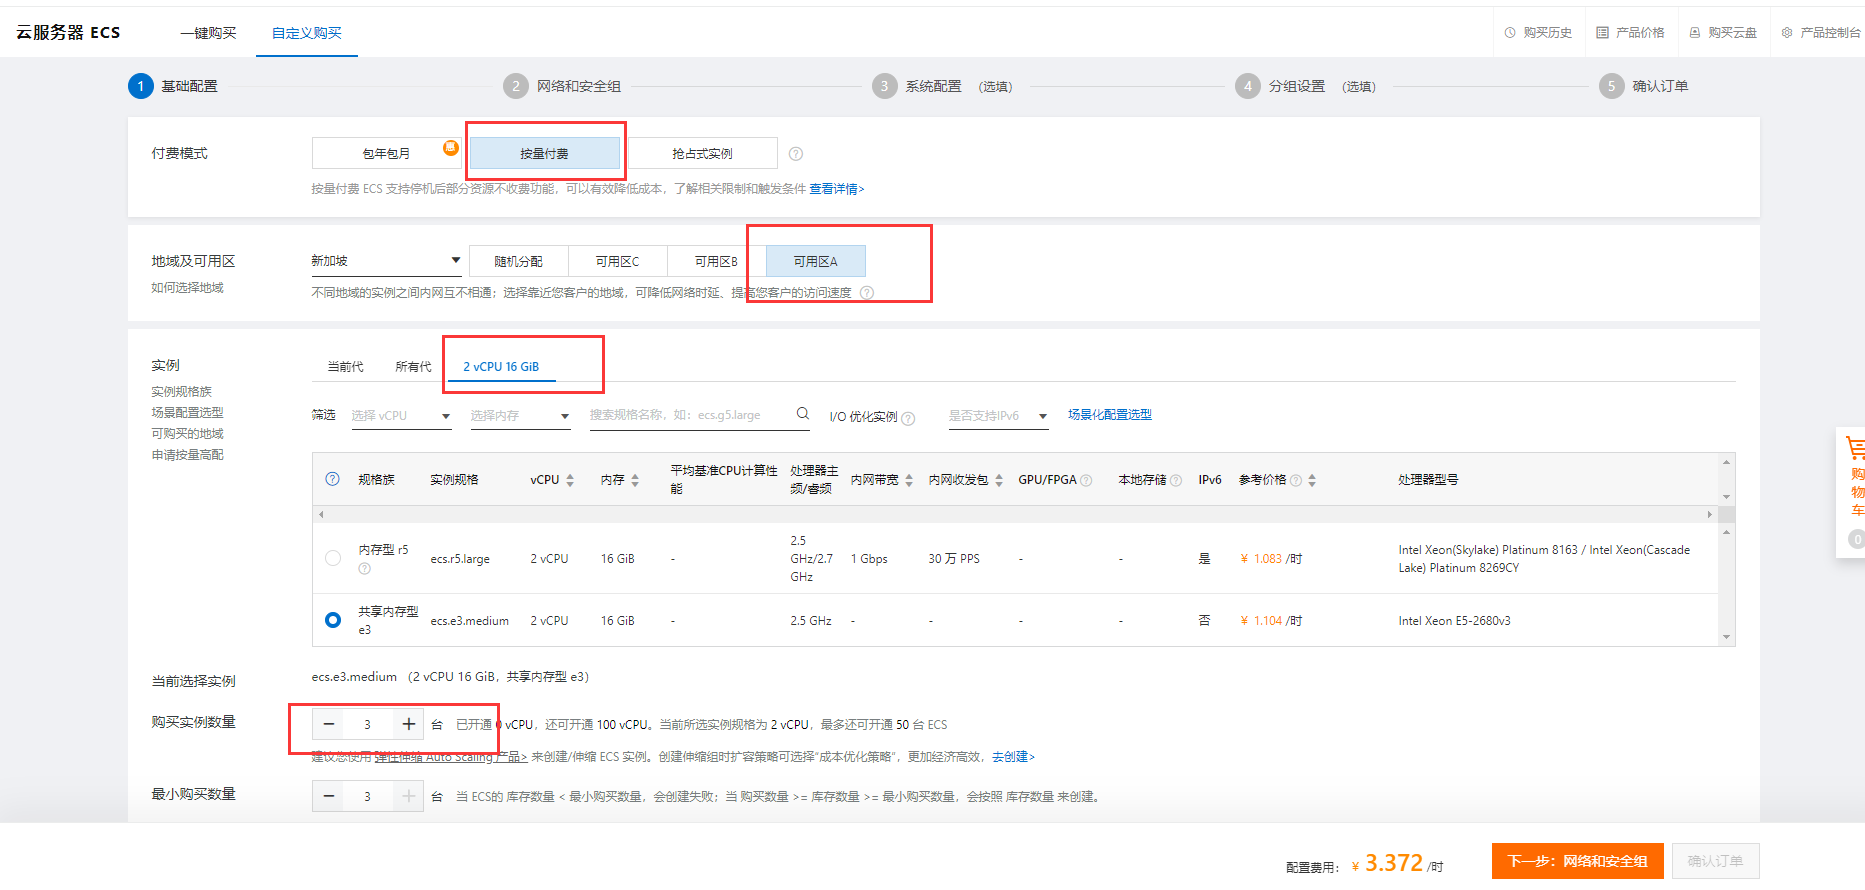Increase 购买实例数量 with plus button
The image size is (1865, 890).
click(x=408, y=724)
